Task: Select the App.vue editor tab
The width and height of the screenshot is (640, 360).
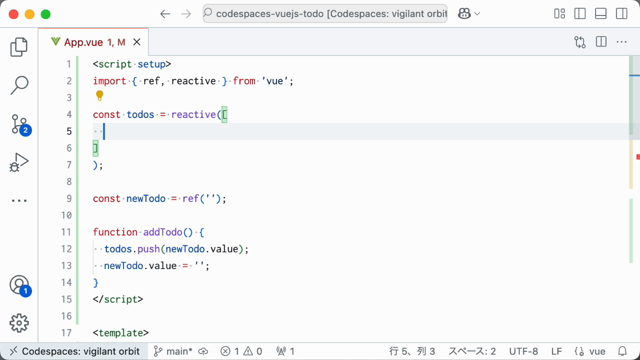Action: (94, 42)
